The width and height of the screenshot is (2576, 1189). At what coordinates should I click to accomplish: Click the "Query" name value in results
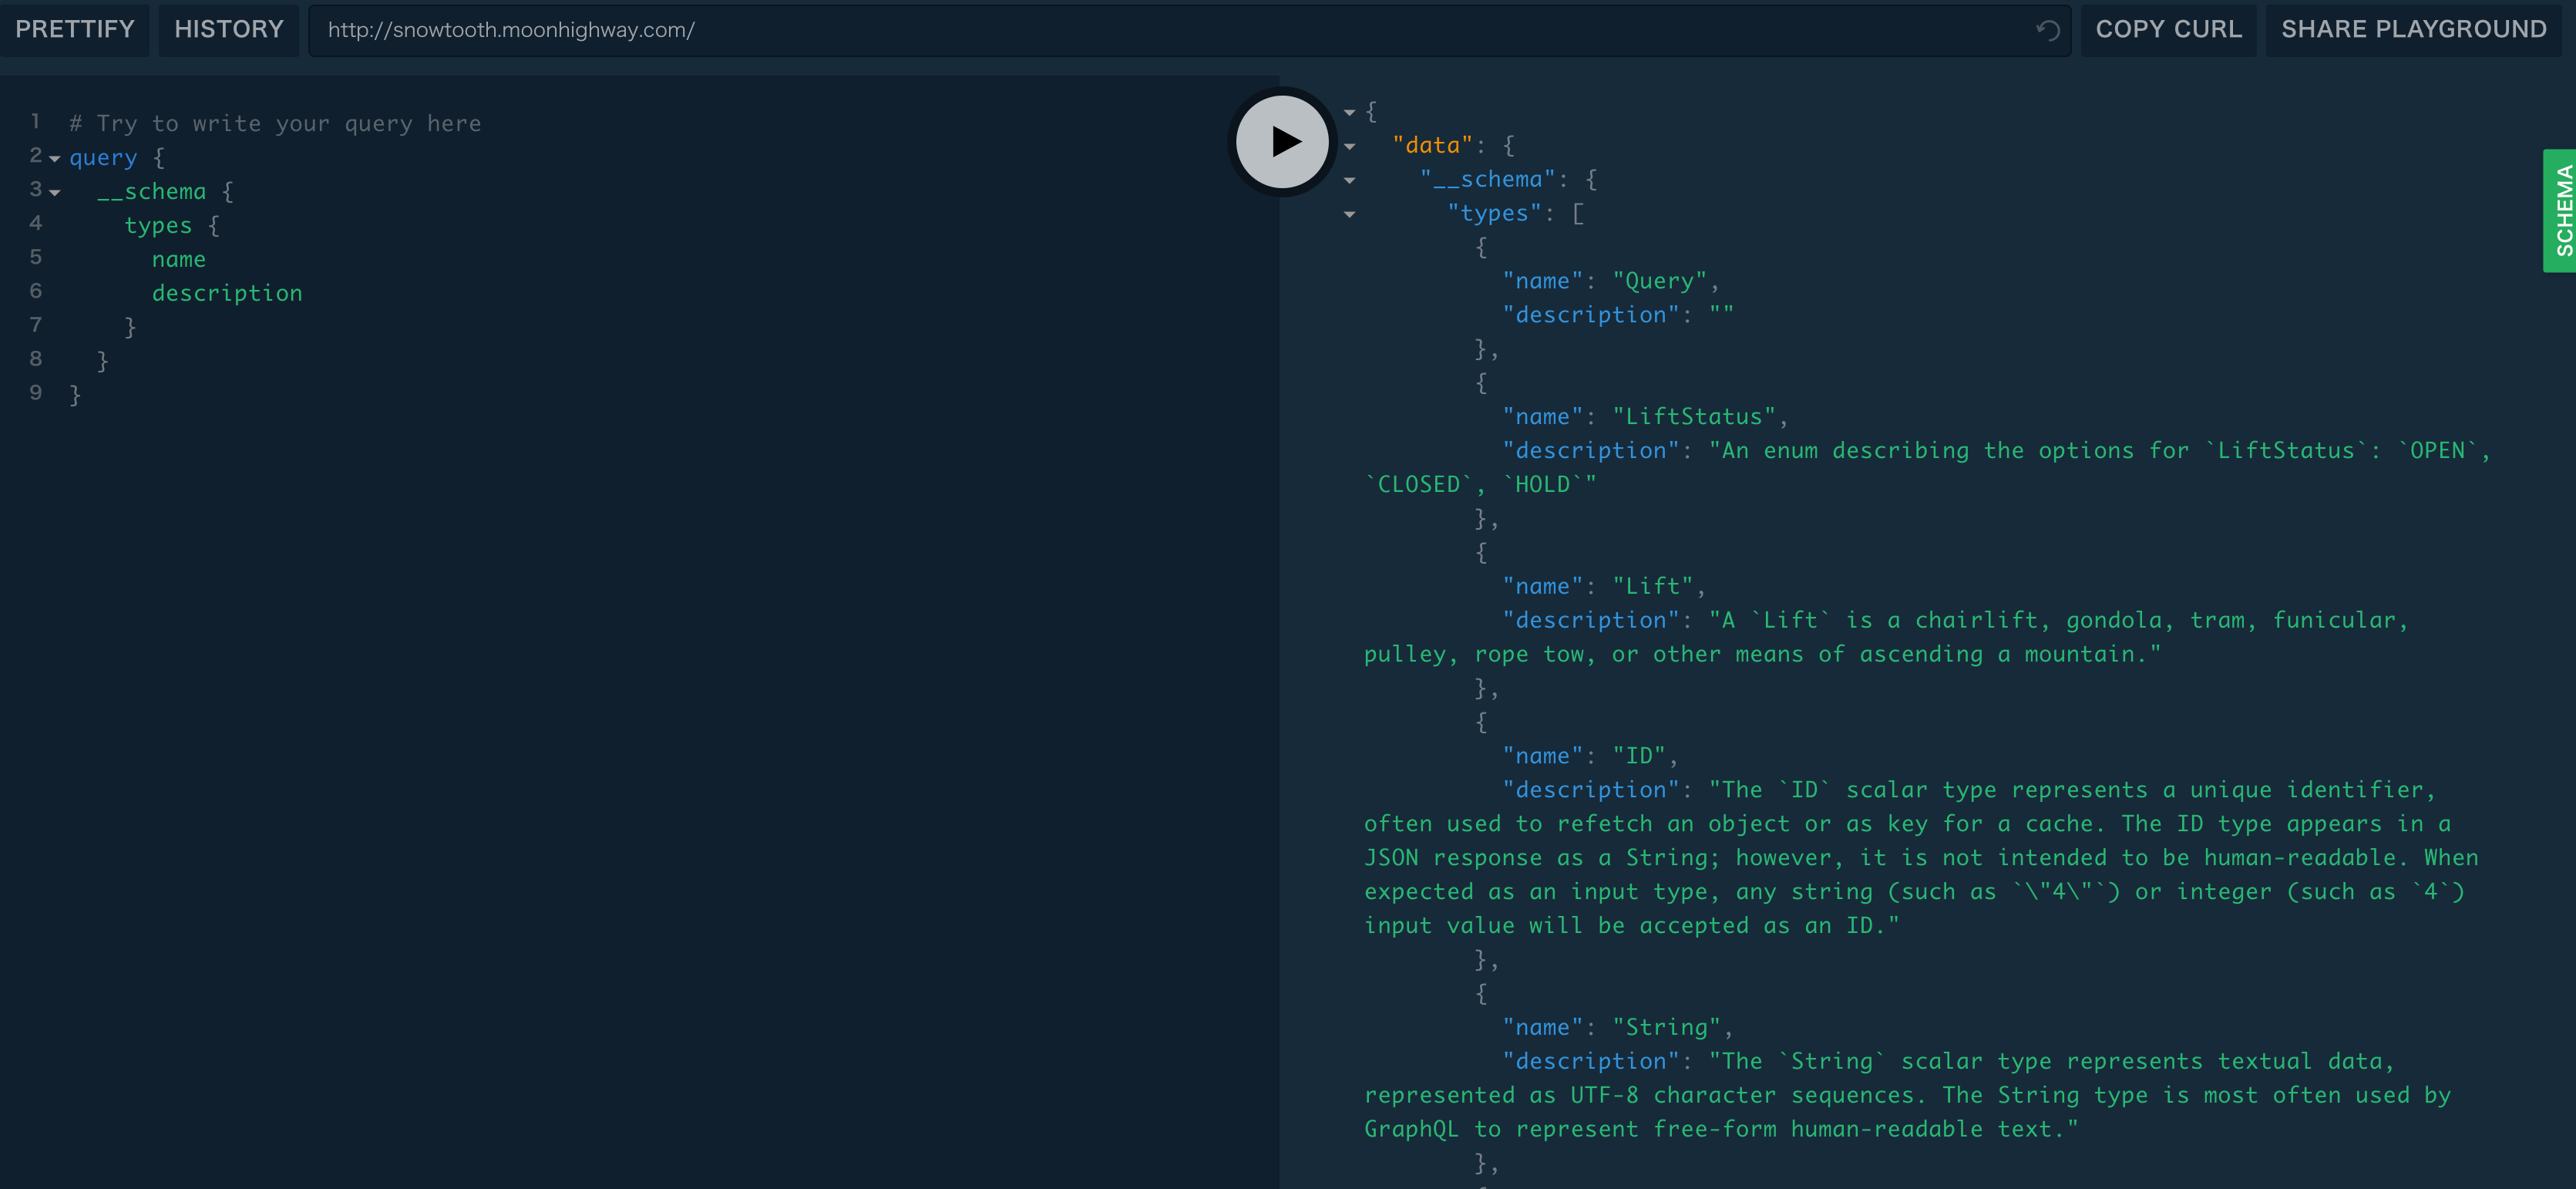[x=1660, y=281]
